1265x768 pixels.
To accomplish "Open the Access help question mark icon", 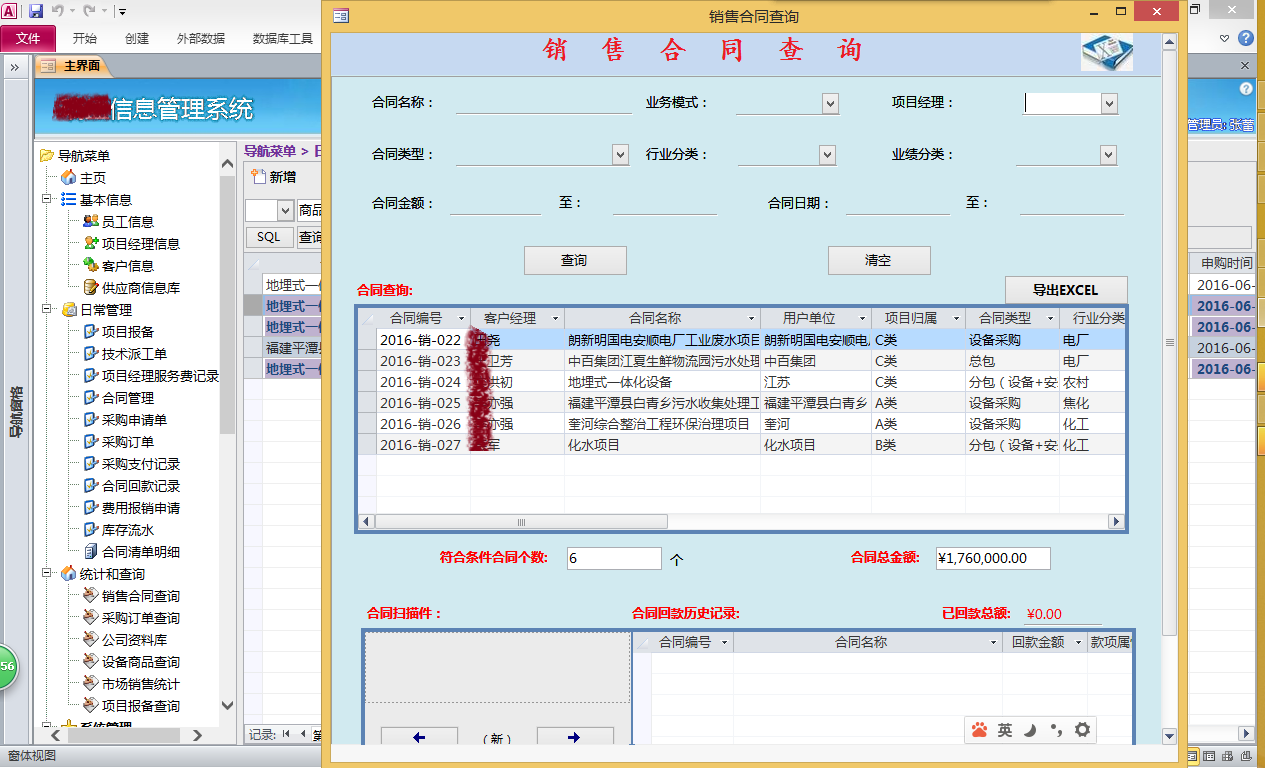I will [1246, 38].
